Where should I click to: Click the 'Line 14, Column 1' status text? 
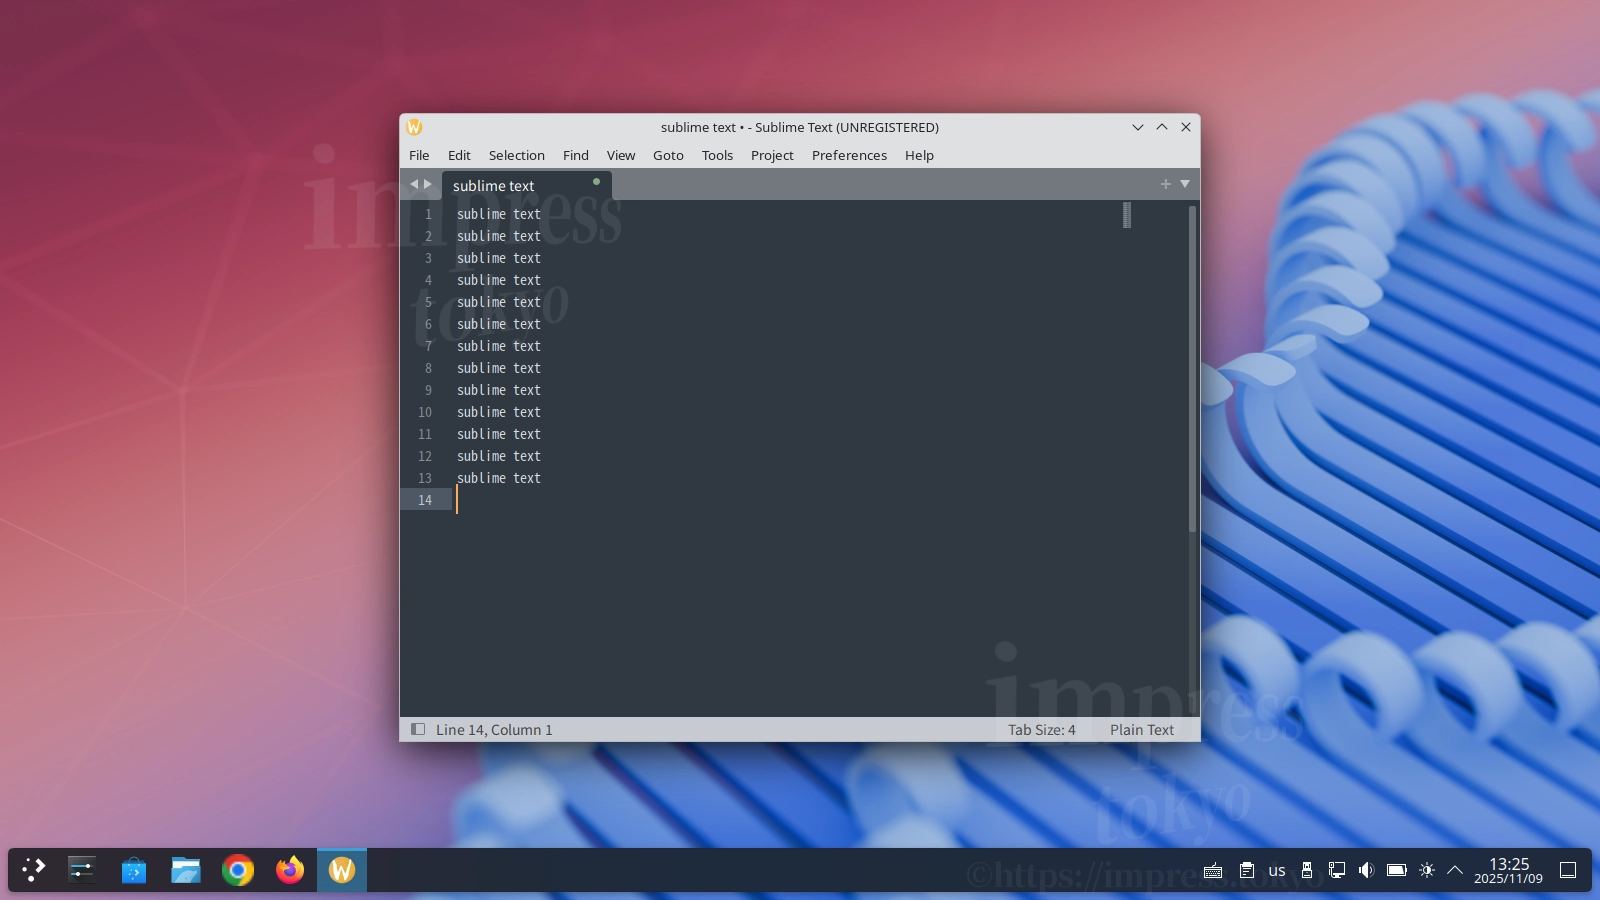494,730
